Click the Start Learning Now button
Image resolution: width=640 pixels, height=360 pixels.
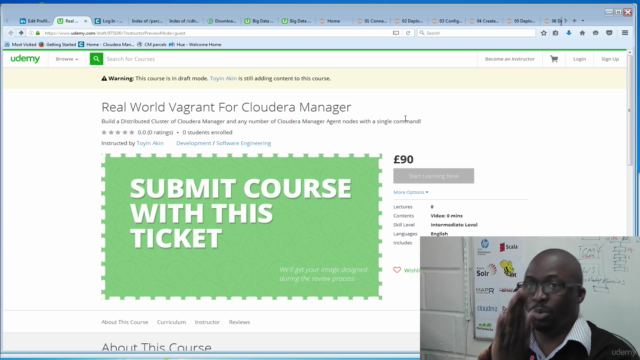click(x=433, y=176)
